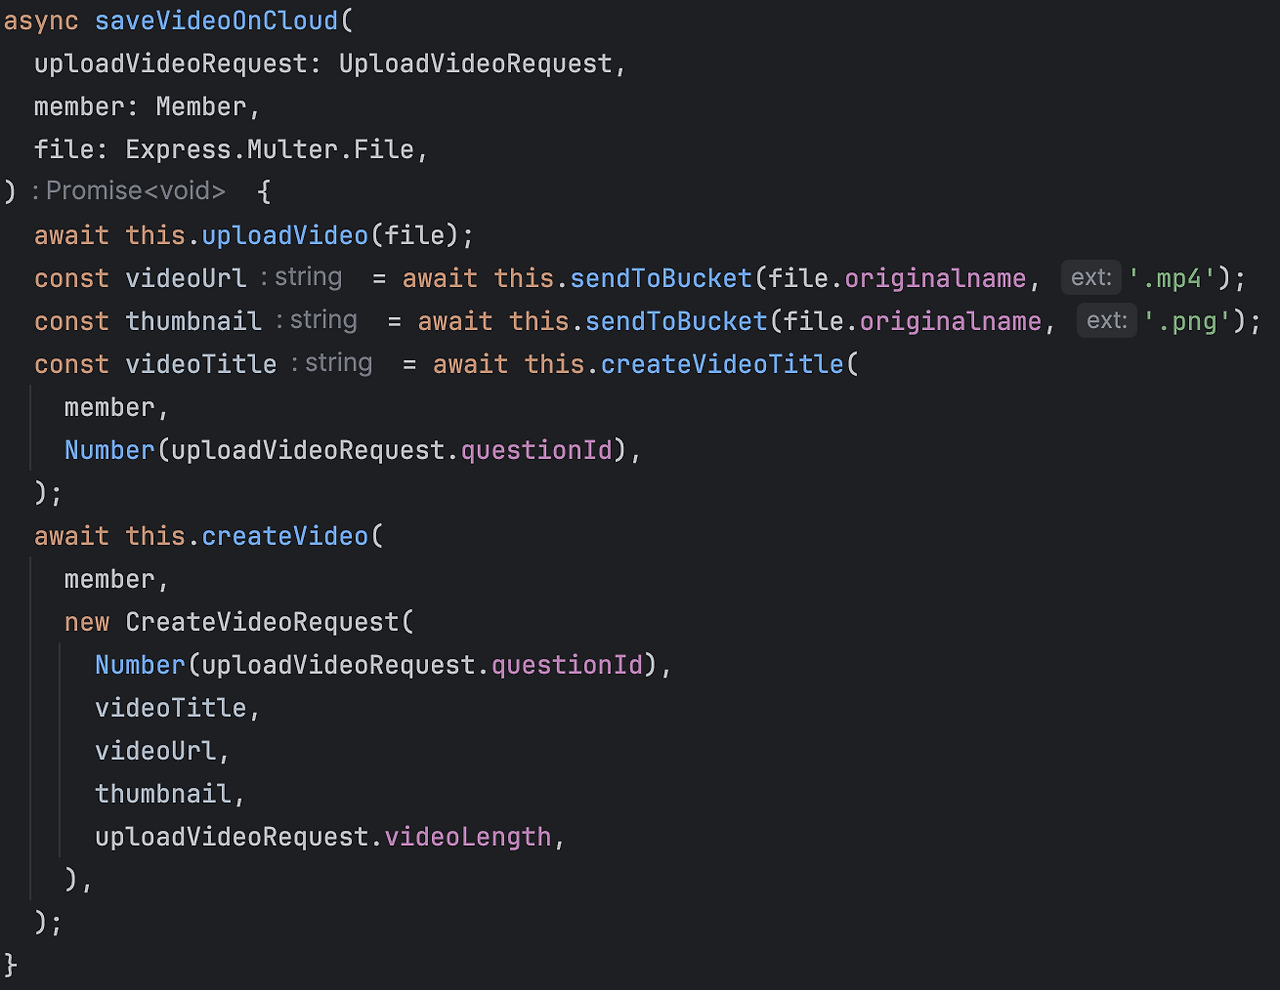Click the async keyword
This screenshot has height=990, width=1280.
pos(42,22)
